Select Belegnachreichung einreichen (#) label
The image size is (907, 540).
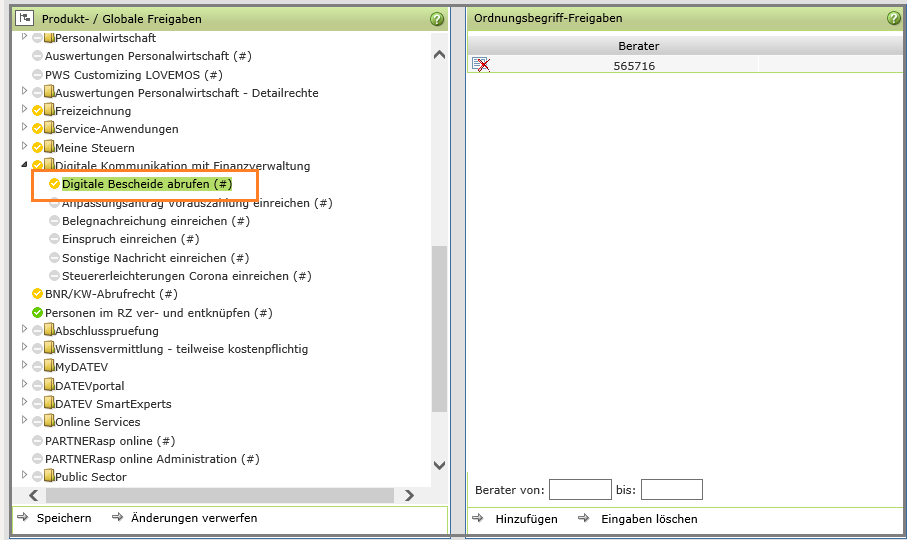tap(156, 221)
